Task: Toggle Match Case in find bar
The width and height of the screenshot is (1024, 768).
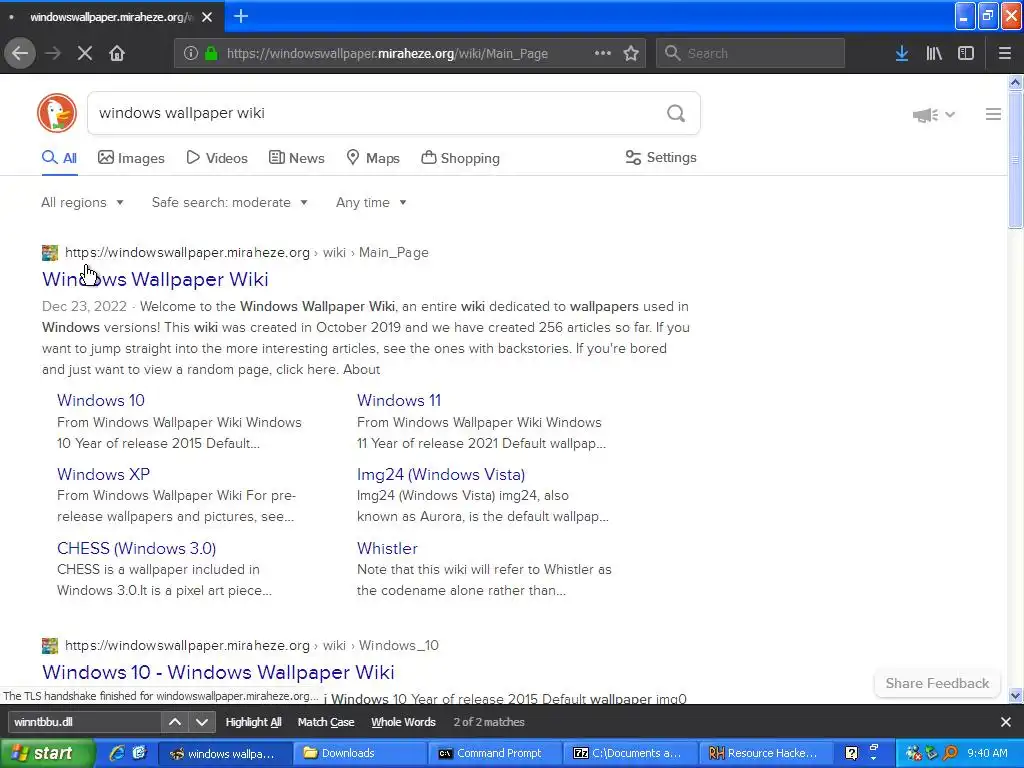Action: click(x=326, y=722)
